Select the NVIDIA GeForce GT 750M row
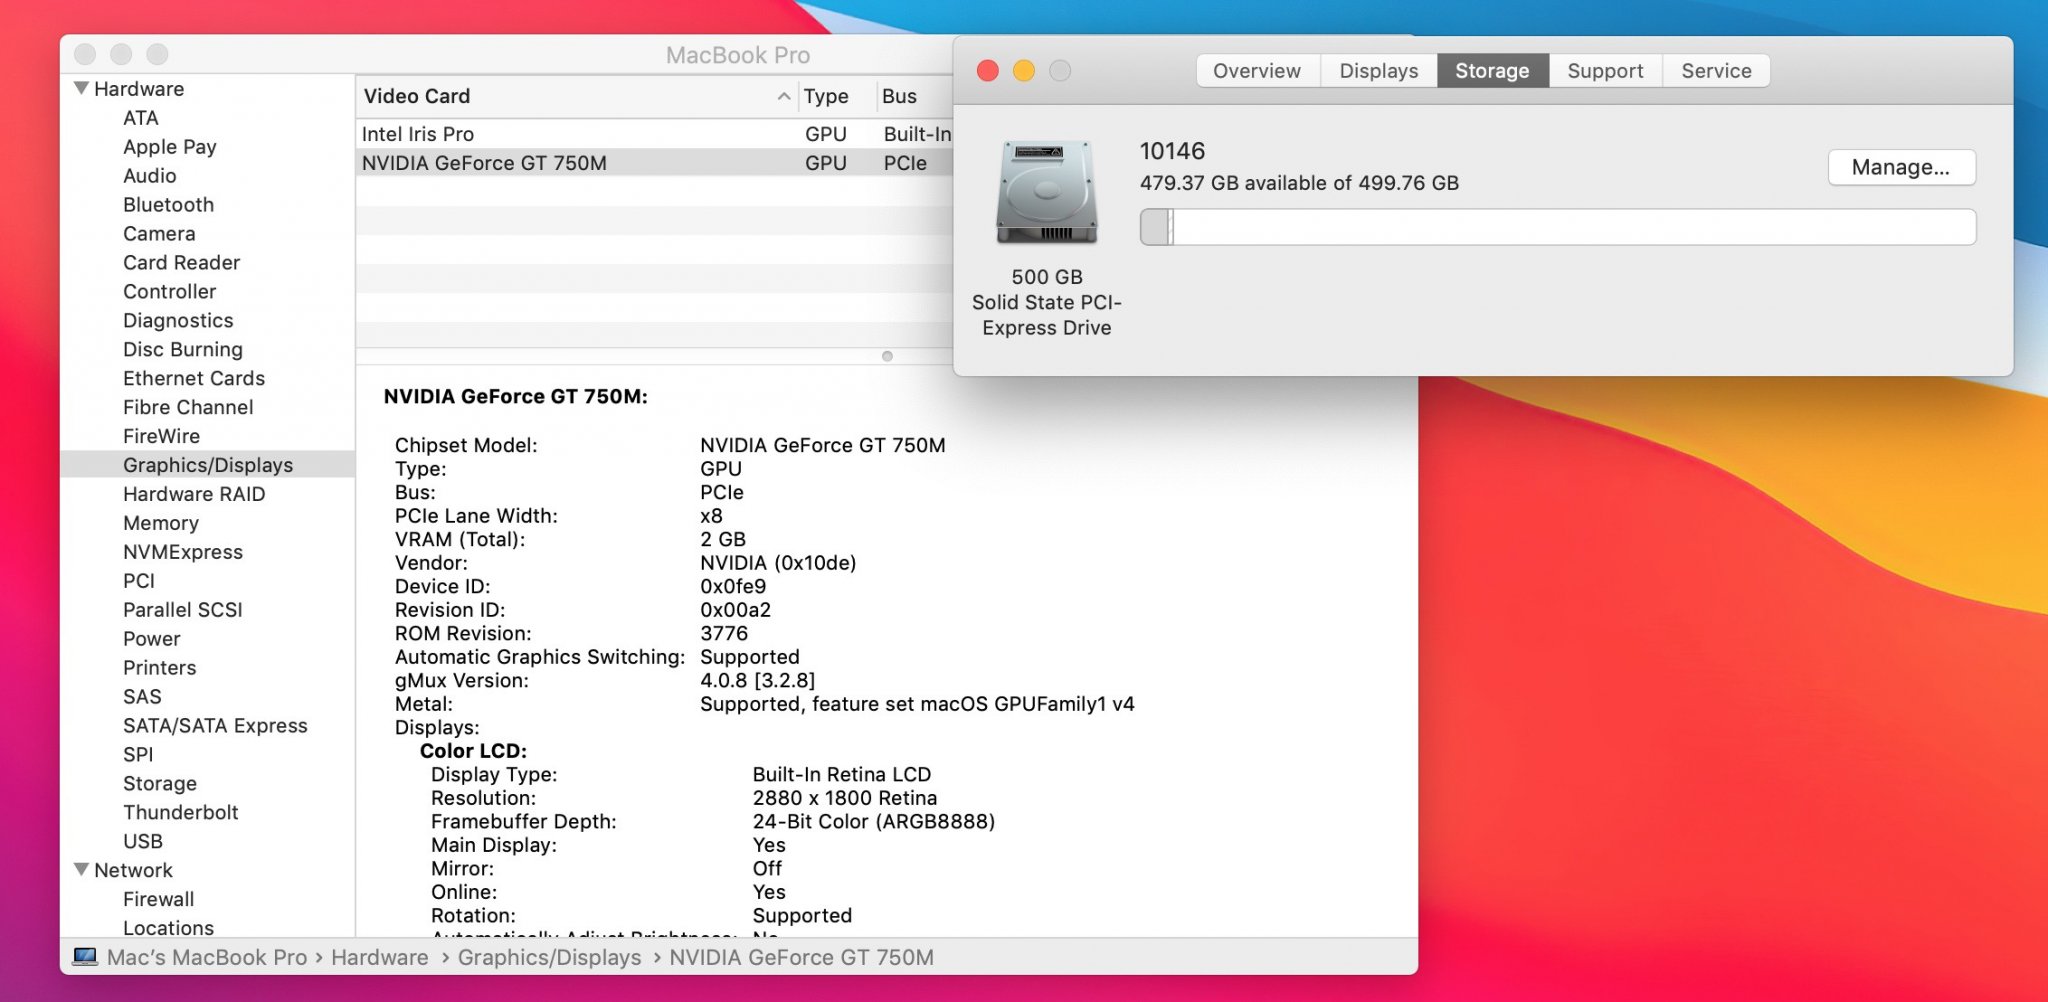This screenshot has width=2048, height=1002. (655, 163)
